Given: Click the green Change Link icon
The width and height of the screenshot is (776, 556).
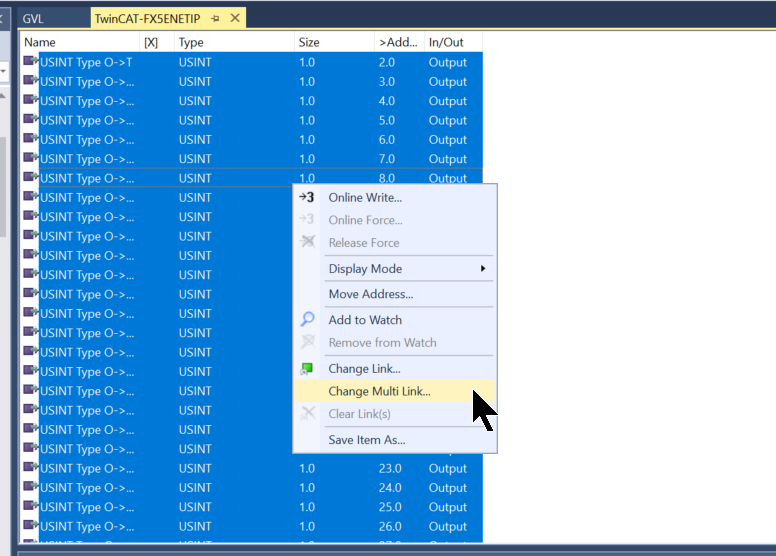Looking at the screenshot, I should pyautogui.click(x=308, y=369).
